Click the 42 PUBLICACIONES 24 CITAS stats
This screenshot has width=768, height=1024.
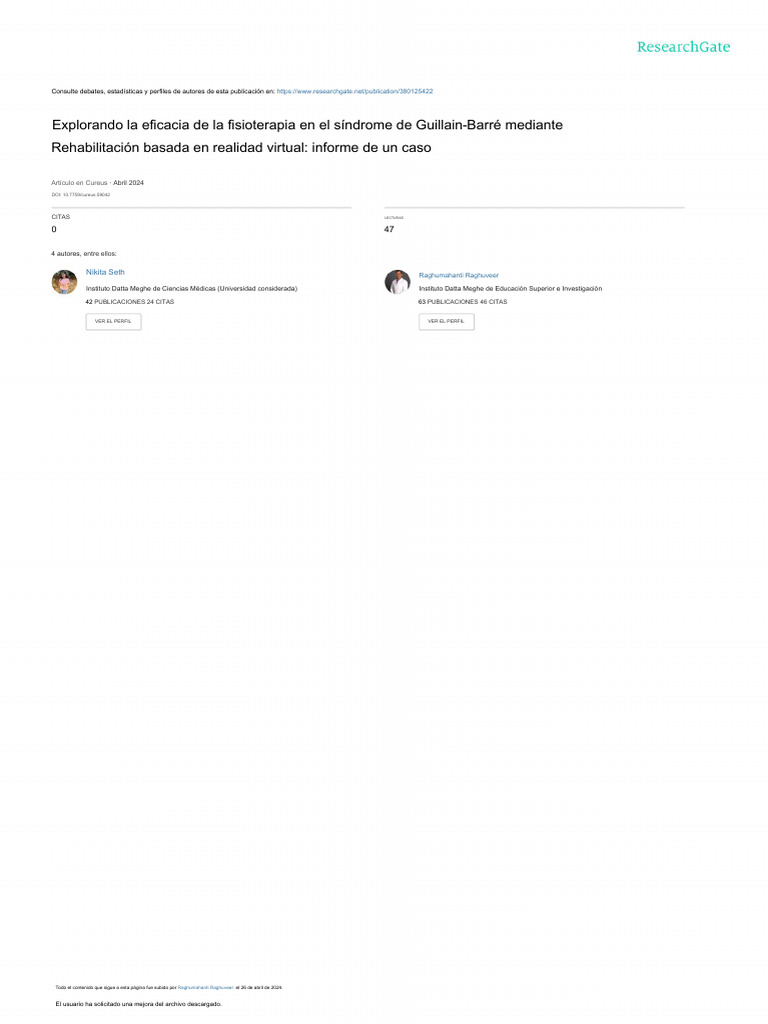(x=130, y=302)
